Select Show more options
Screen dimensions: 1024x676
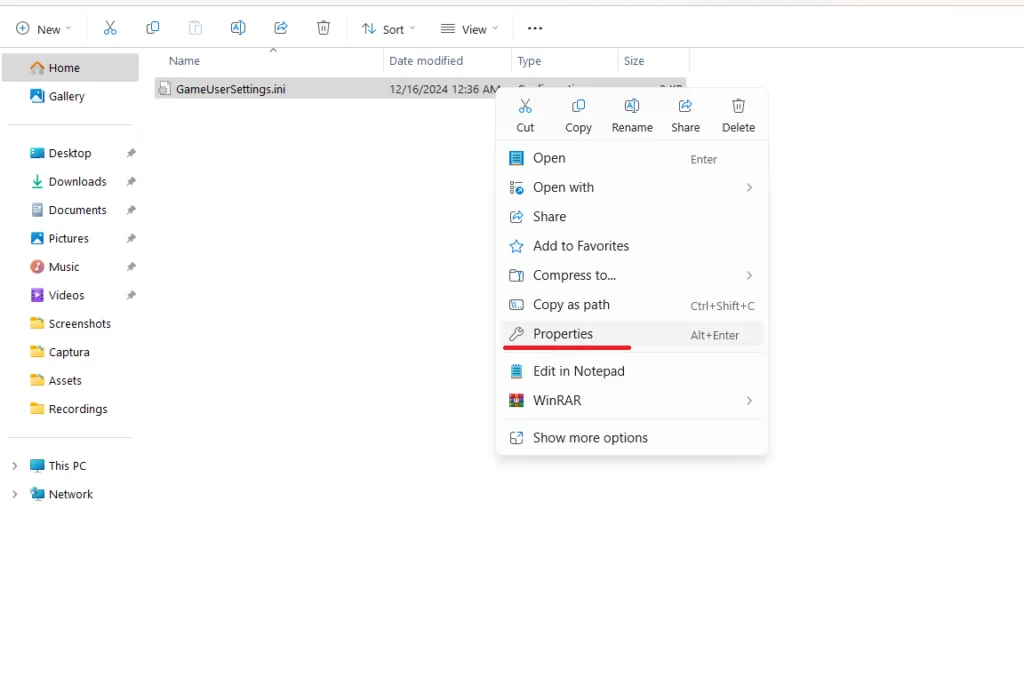(x=632, y=438)
